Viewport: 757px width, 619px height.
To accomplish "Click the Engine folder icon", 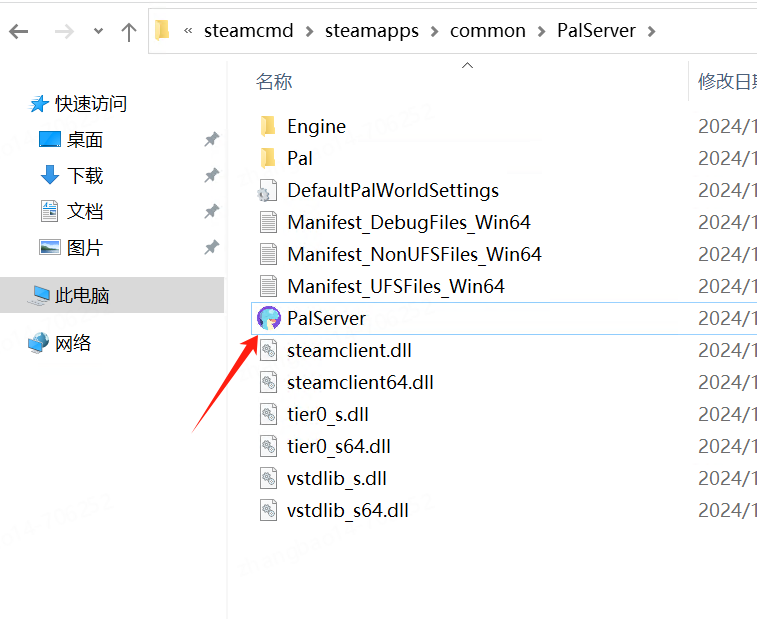I will pos(268,127).
